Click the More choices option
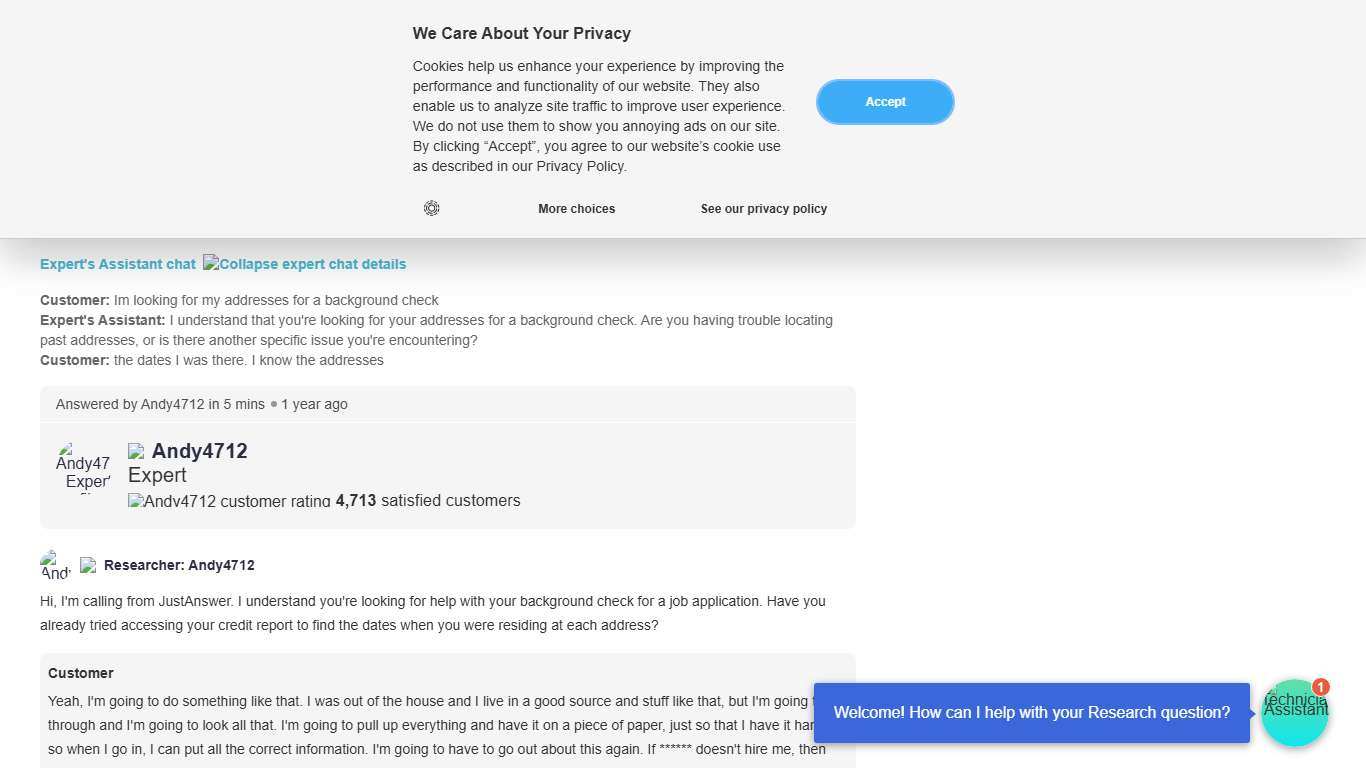Image resolution: width=1366 pixels, height=768 pixels. coord(576,209)
